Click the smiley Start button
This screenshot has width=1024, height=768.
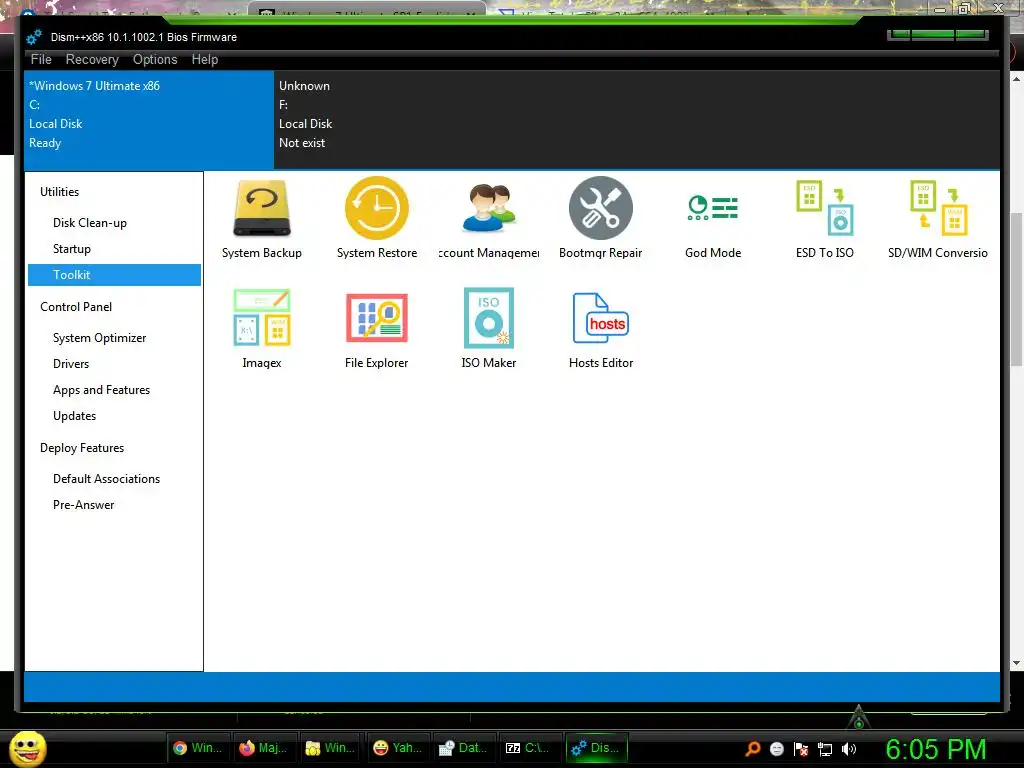point(28,748)
